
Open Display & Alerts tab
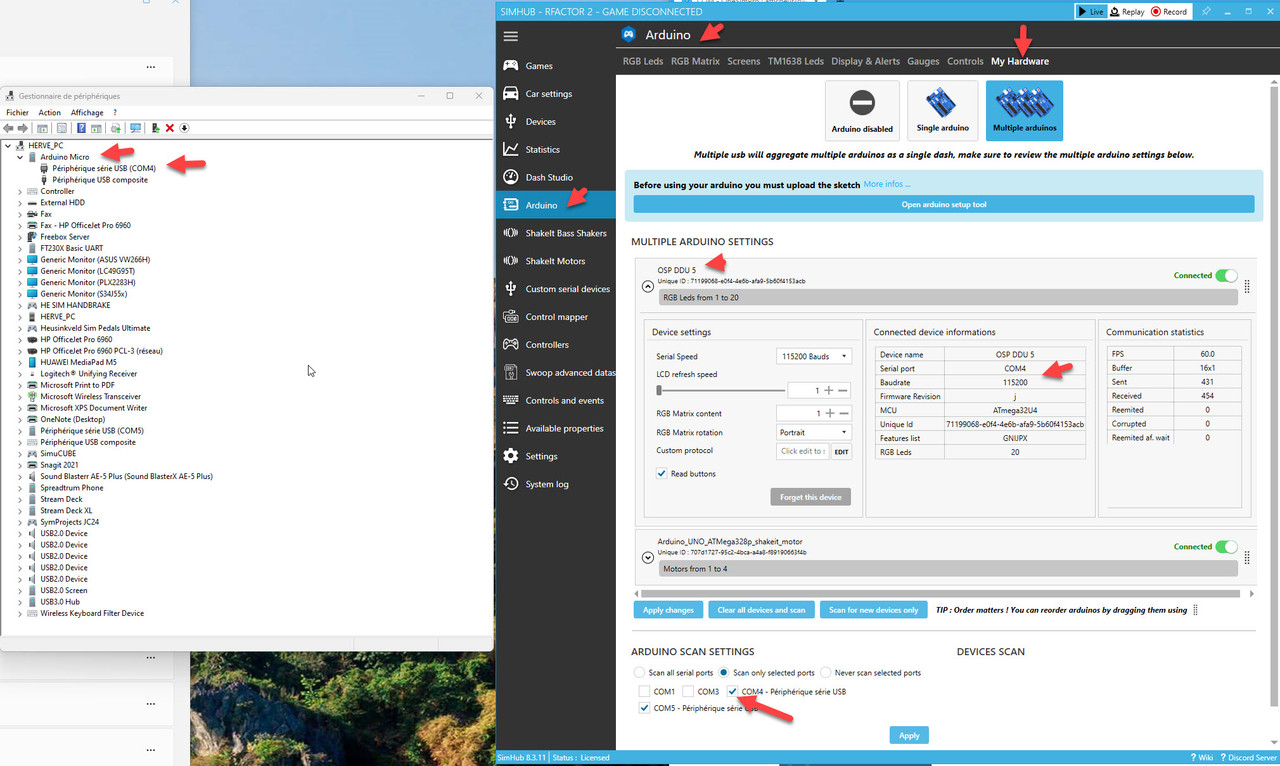coord(865,62)
